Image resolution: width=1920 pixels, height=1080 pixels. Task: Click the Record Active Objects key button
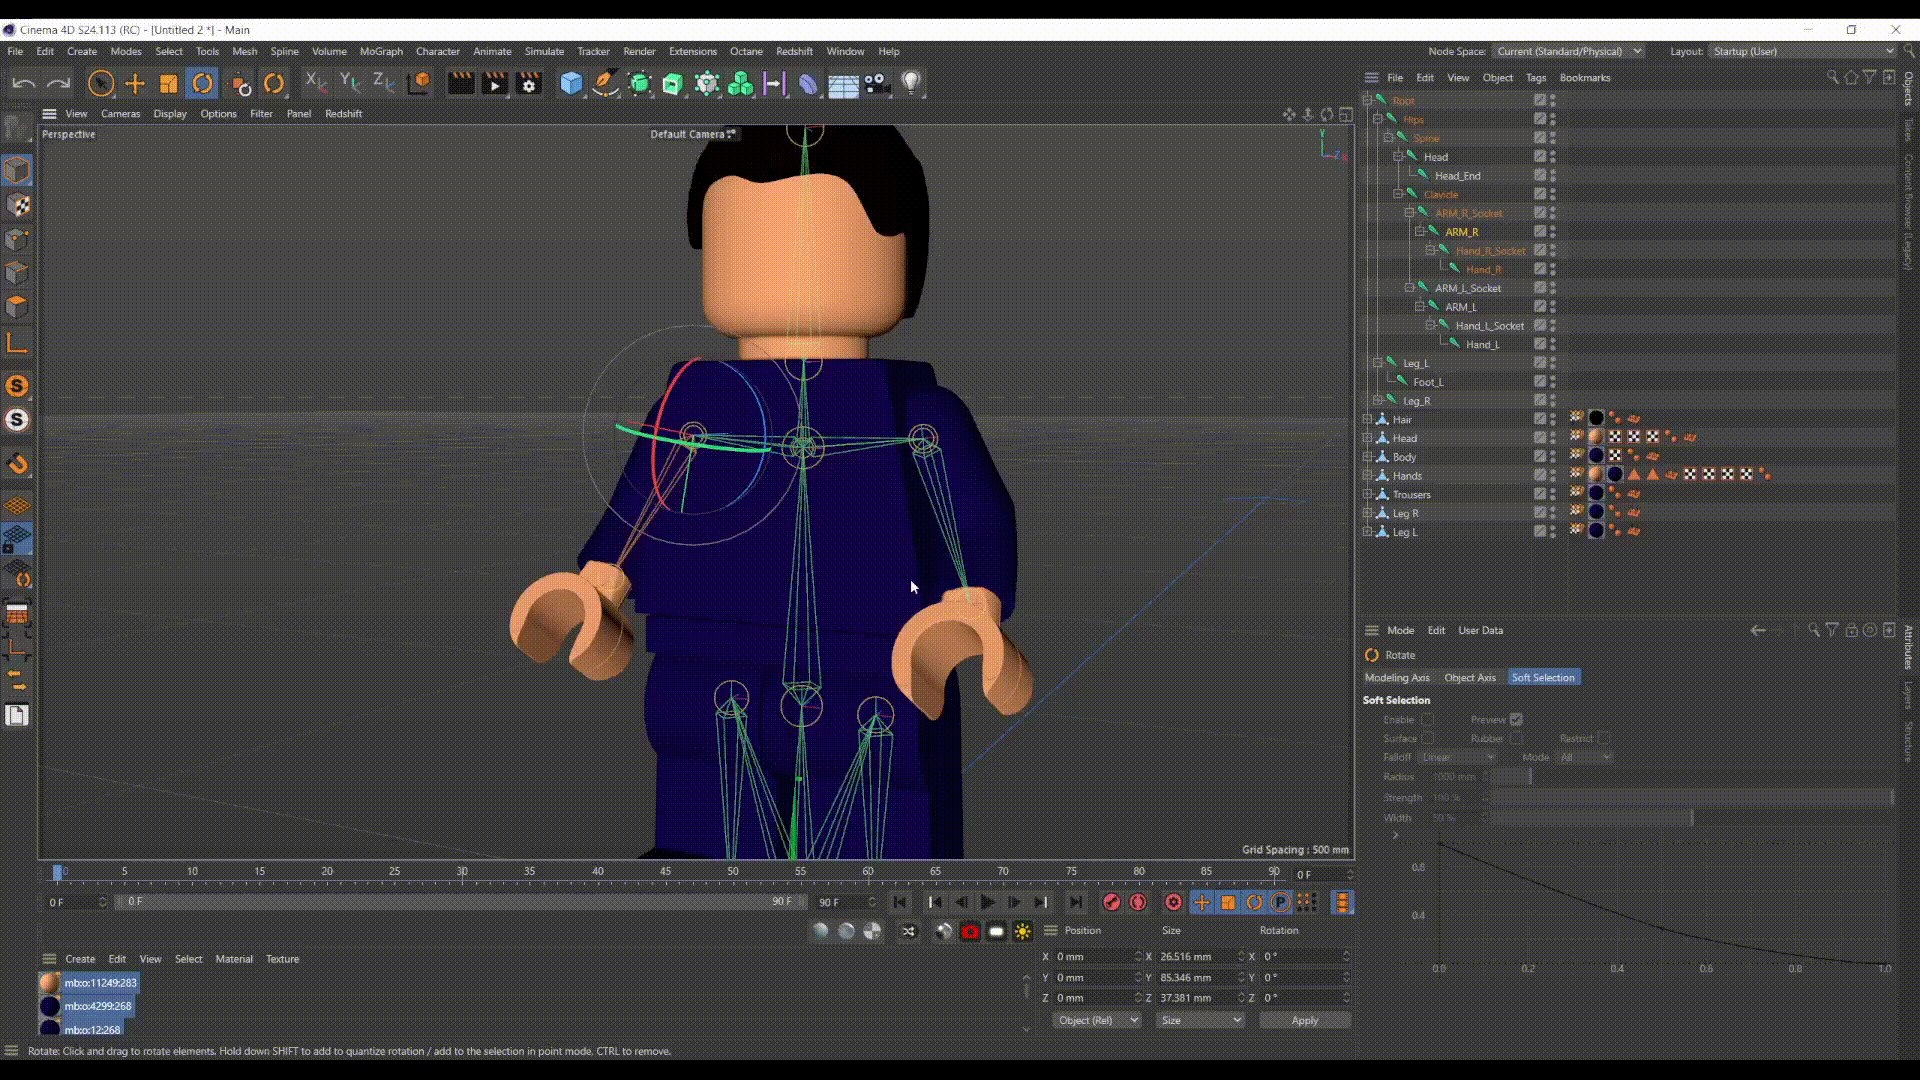click(1110, 902)
